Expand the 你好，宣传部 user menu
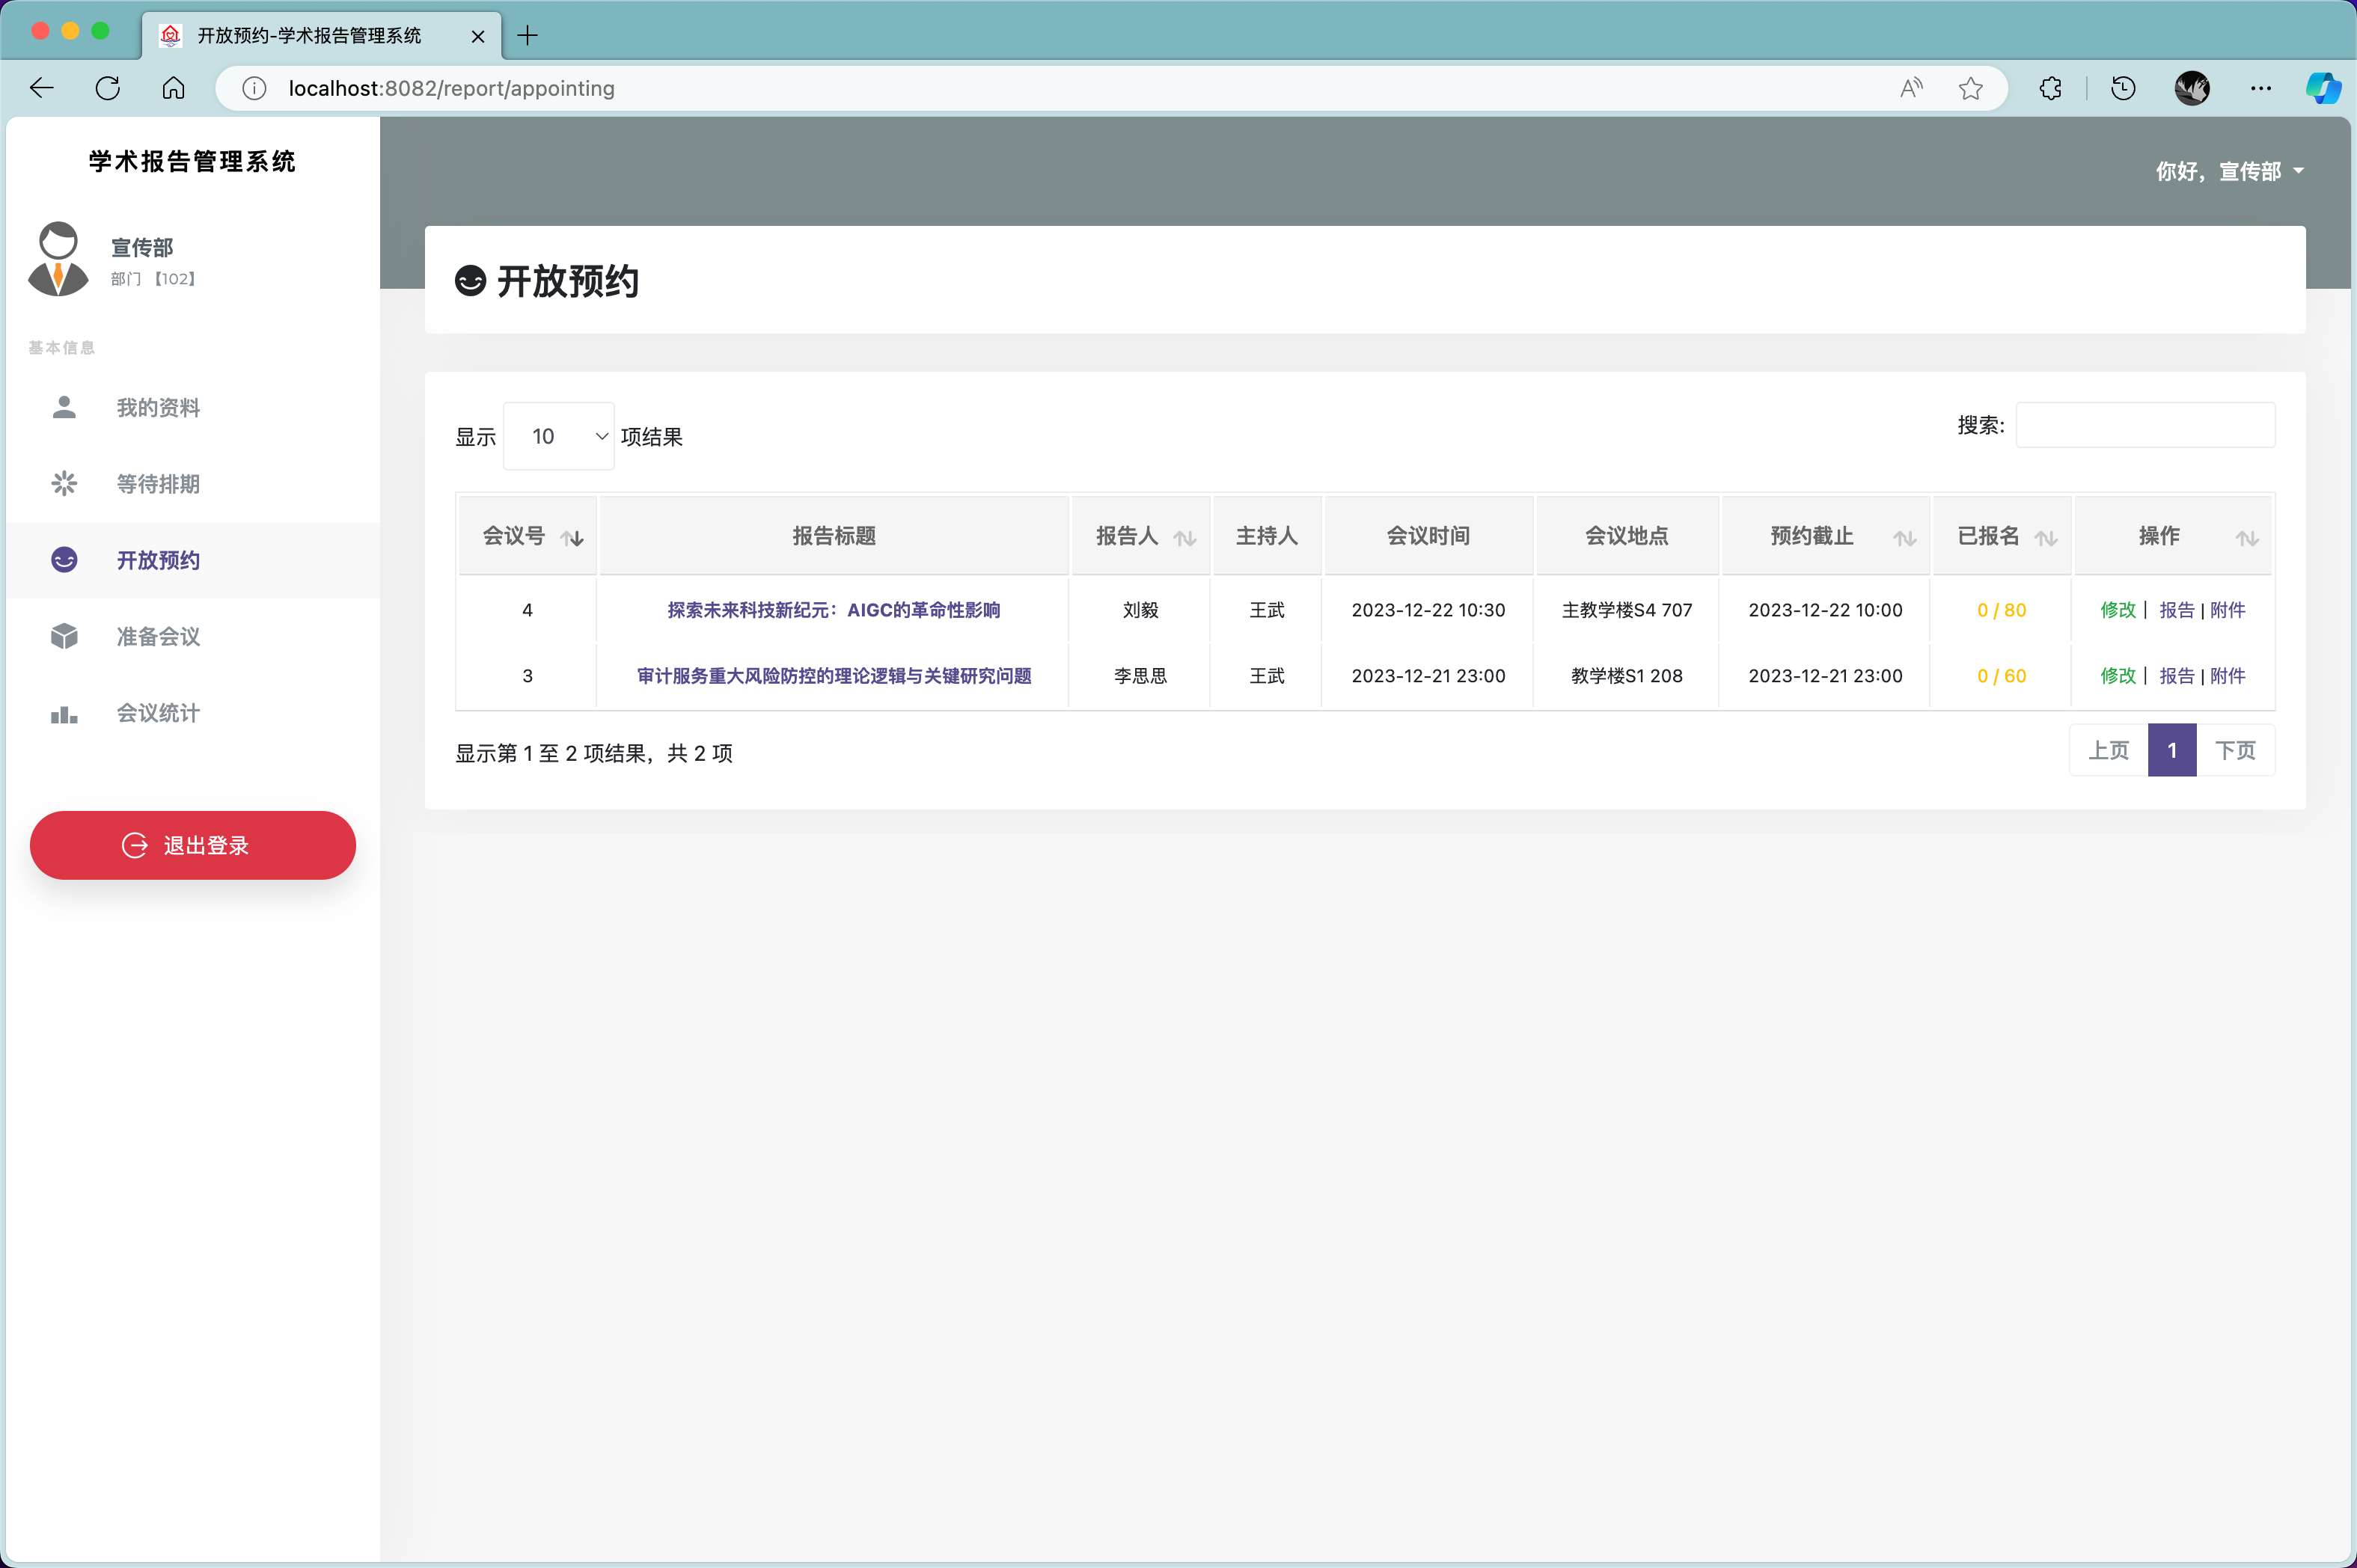This screenshot has height=1568, width=2357. click(2230, 172)
